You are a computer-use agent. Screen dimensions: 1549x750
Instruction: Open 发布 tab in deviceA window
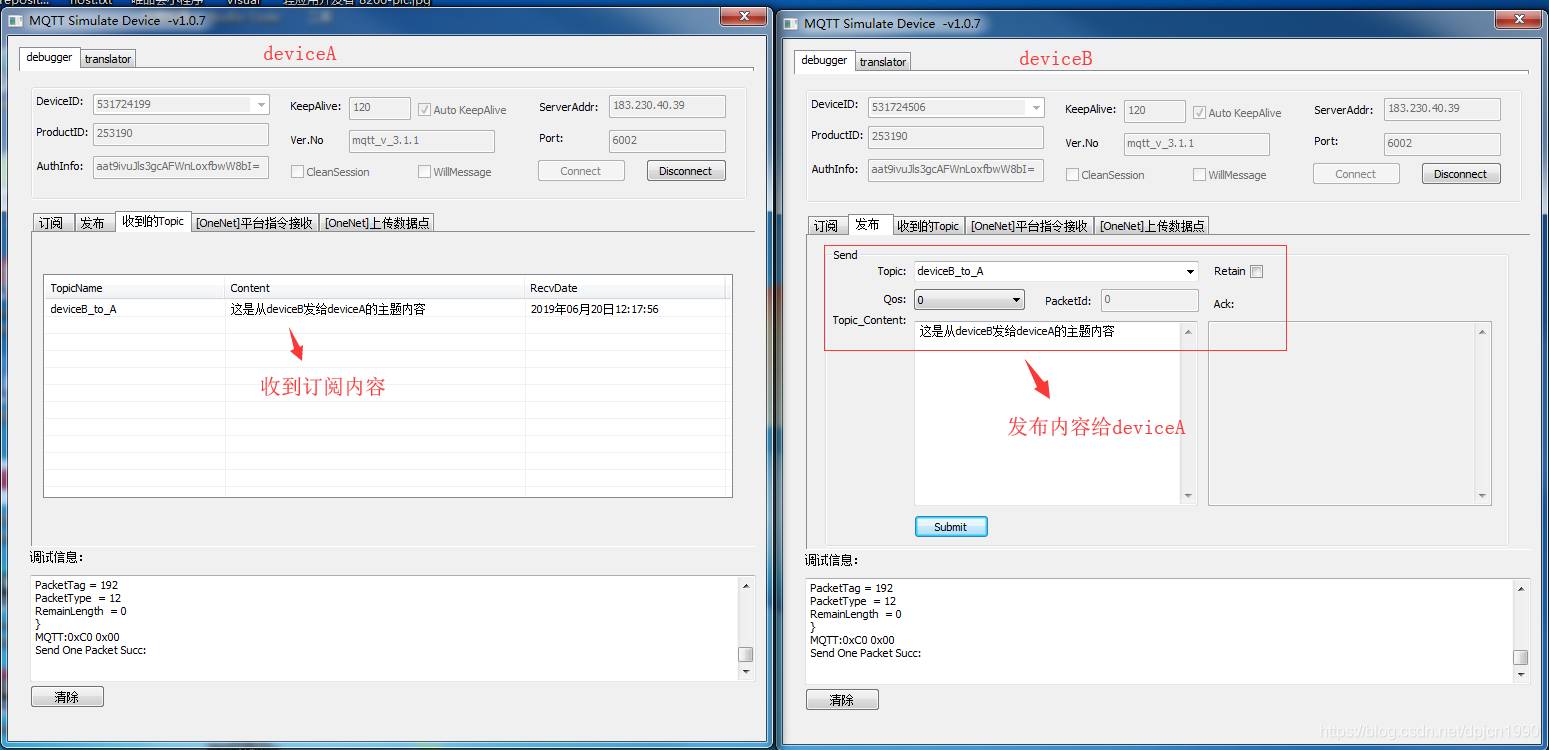tap(93, 223)
